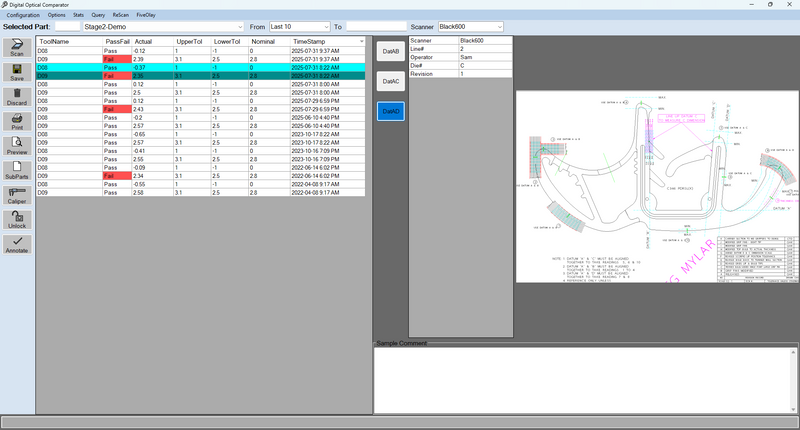800x430 pixels.
Task: Click the Unlock padlock icon
Action: [x=17, y=219]
